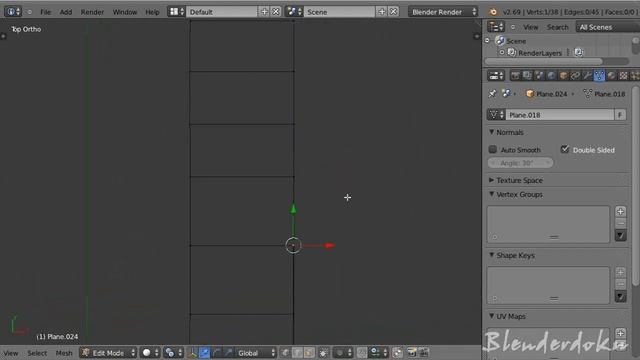Add a new scene

point(382,12)
